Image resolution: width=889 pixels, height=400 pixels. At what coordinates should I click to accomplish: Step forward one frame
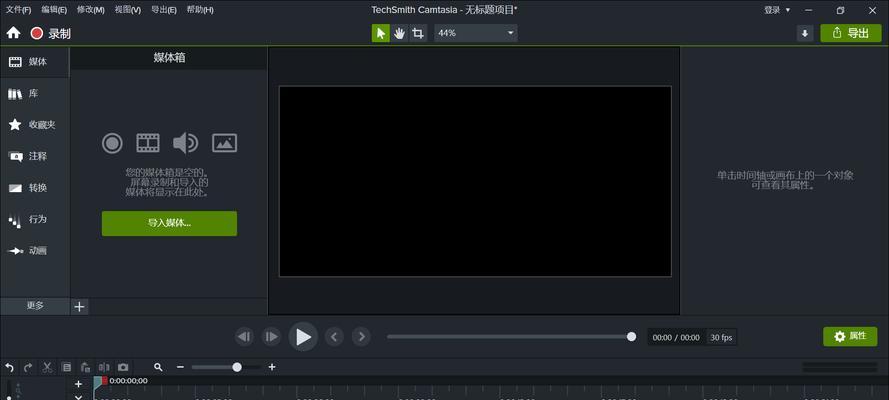[x=272, y=337]
